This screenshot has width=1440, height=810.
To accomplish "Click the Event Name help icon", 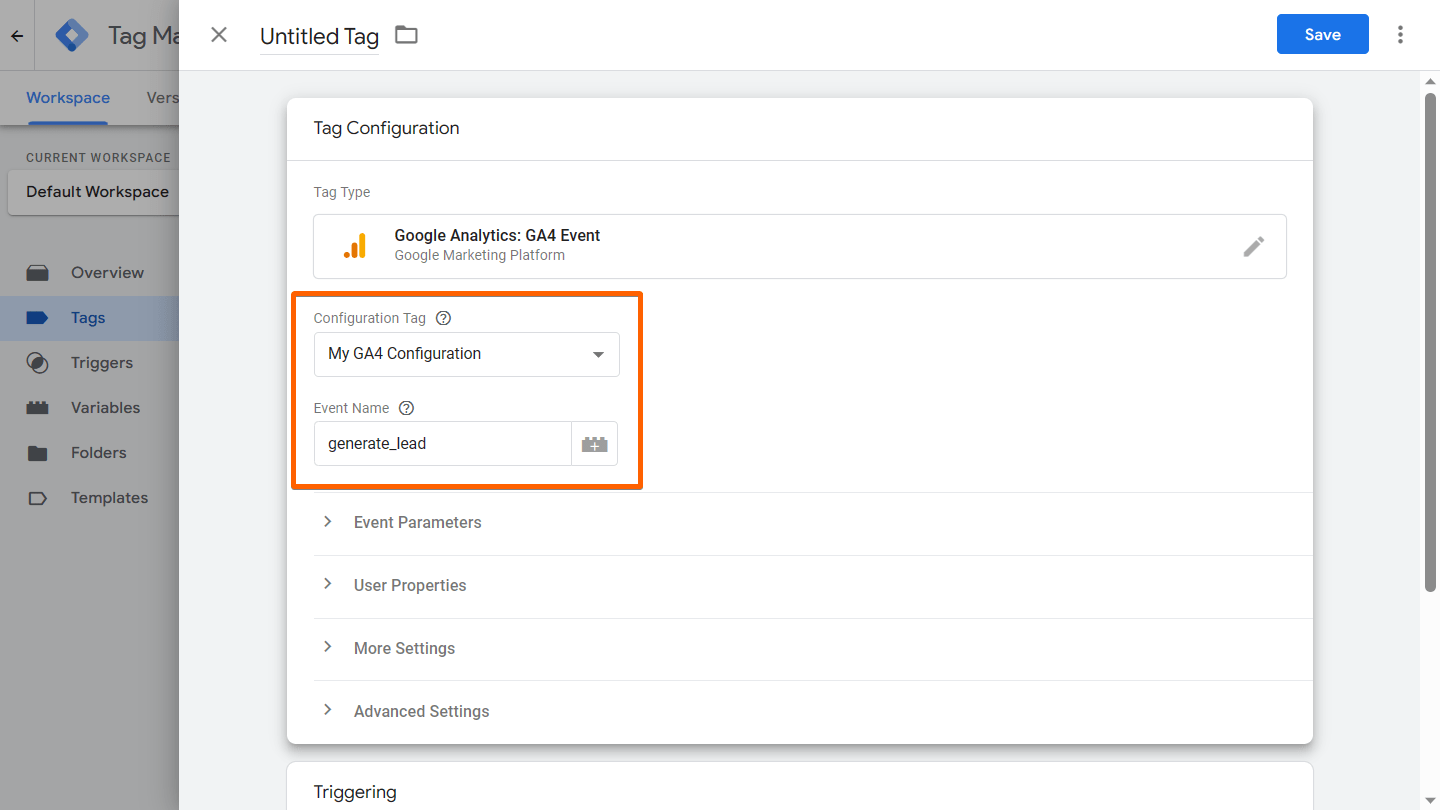I will [x=406, y=408].
